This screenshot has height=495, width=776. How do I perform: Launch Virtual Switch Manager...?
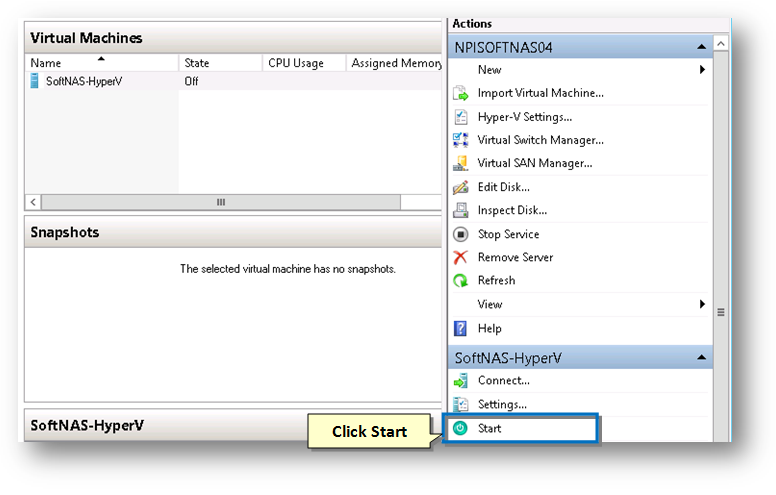(540, 140)
